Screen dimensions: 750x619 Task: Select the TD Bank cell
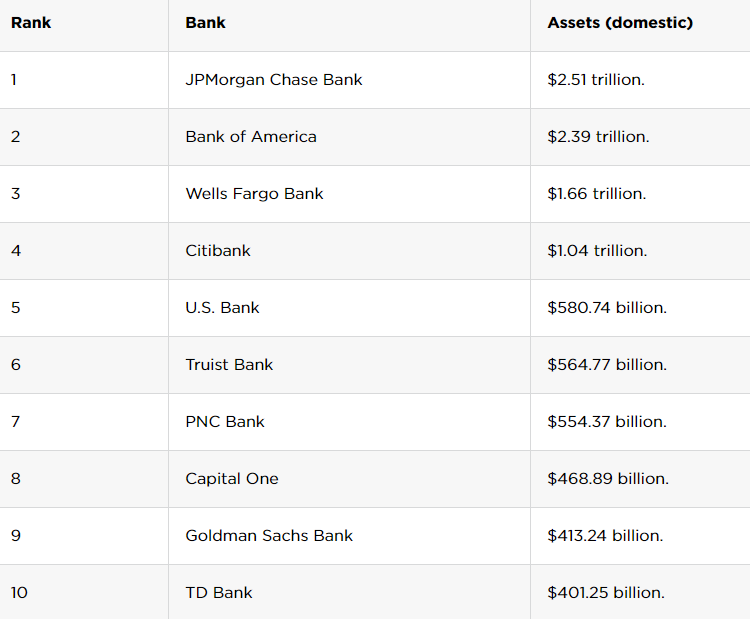tap(219, 593)
